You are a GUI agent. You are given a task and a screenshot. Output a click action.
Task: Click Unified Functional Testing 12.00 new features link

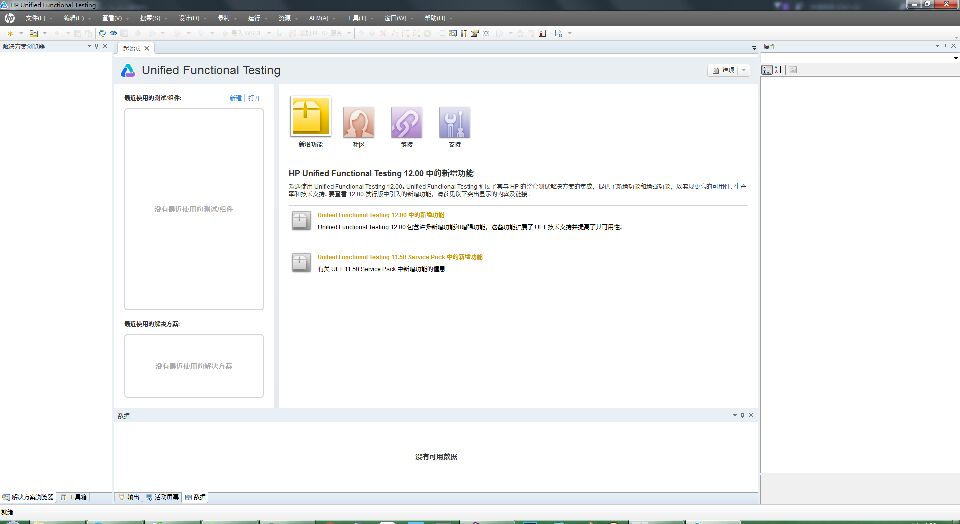click(381, 215)
